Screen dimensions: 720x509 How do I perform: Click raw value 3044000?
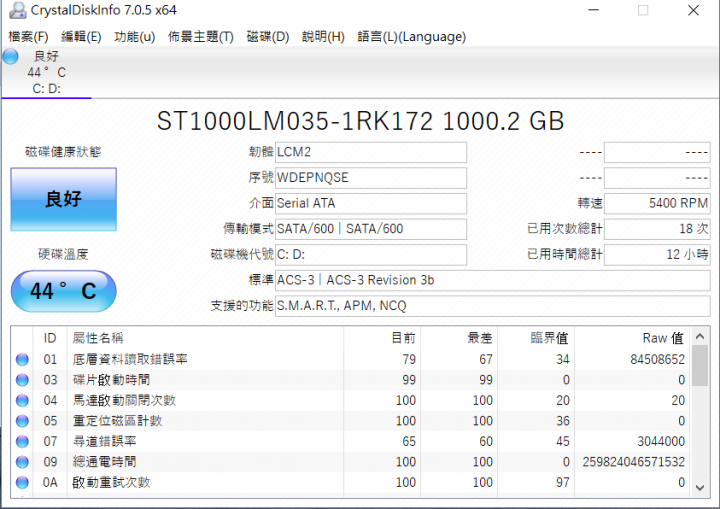tap(661, 441)
